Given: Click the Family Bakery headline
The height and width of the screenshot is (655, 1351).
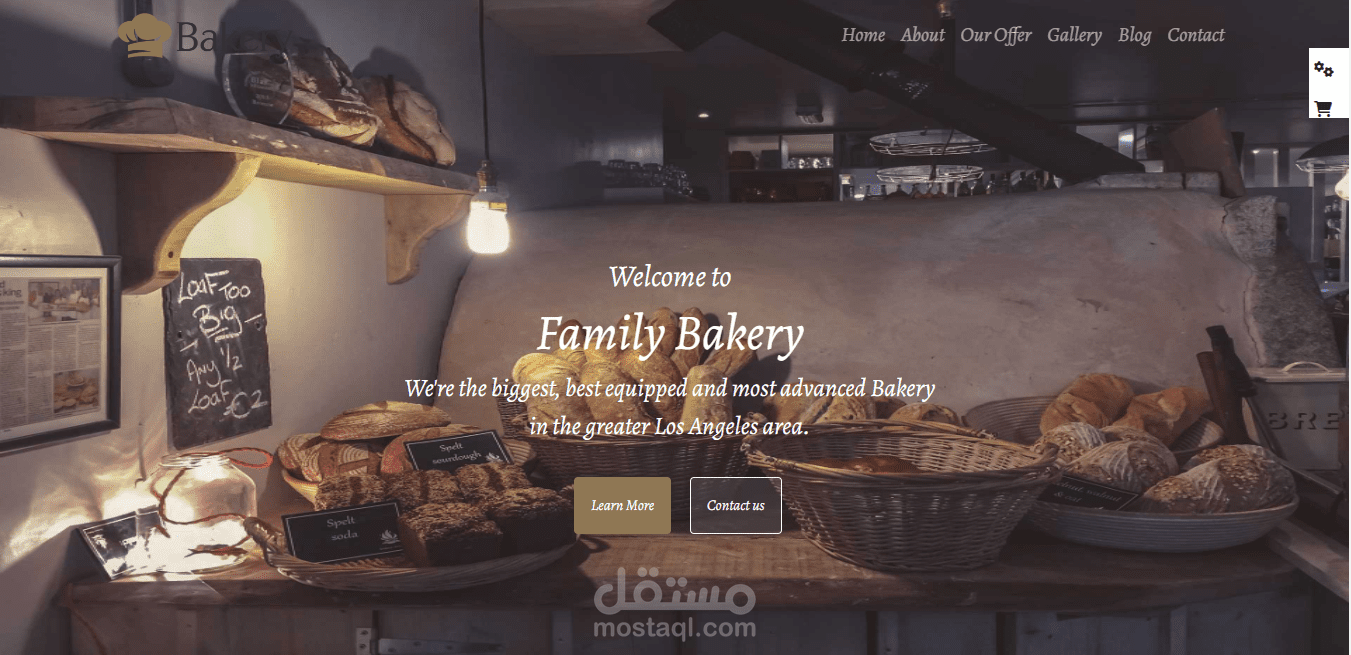Looking at the screenshot, I should tap(670, 334).
